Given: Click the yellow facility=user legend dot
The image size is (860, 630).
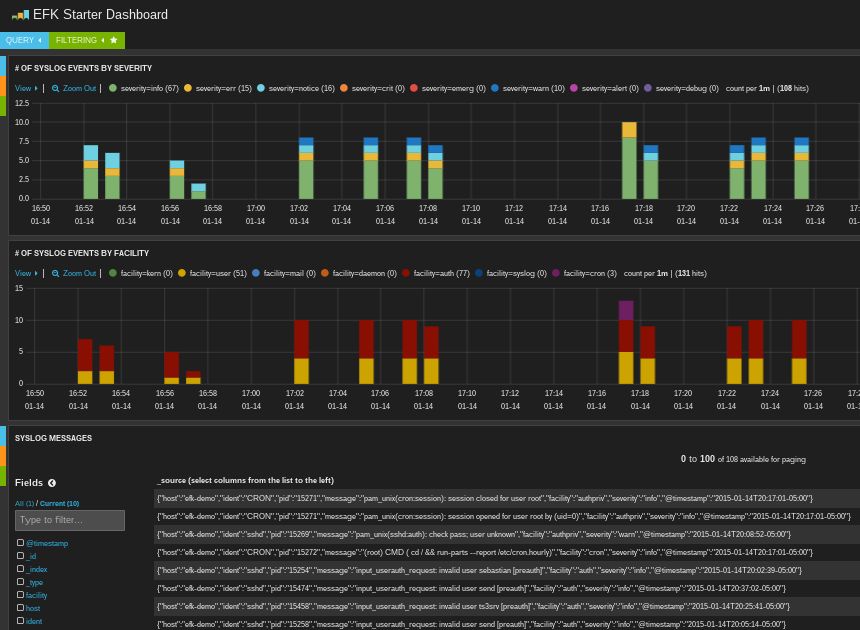Looking at the screenshot, I should [184, 273].
